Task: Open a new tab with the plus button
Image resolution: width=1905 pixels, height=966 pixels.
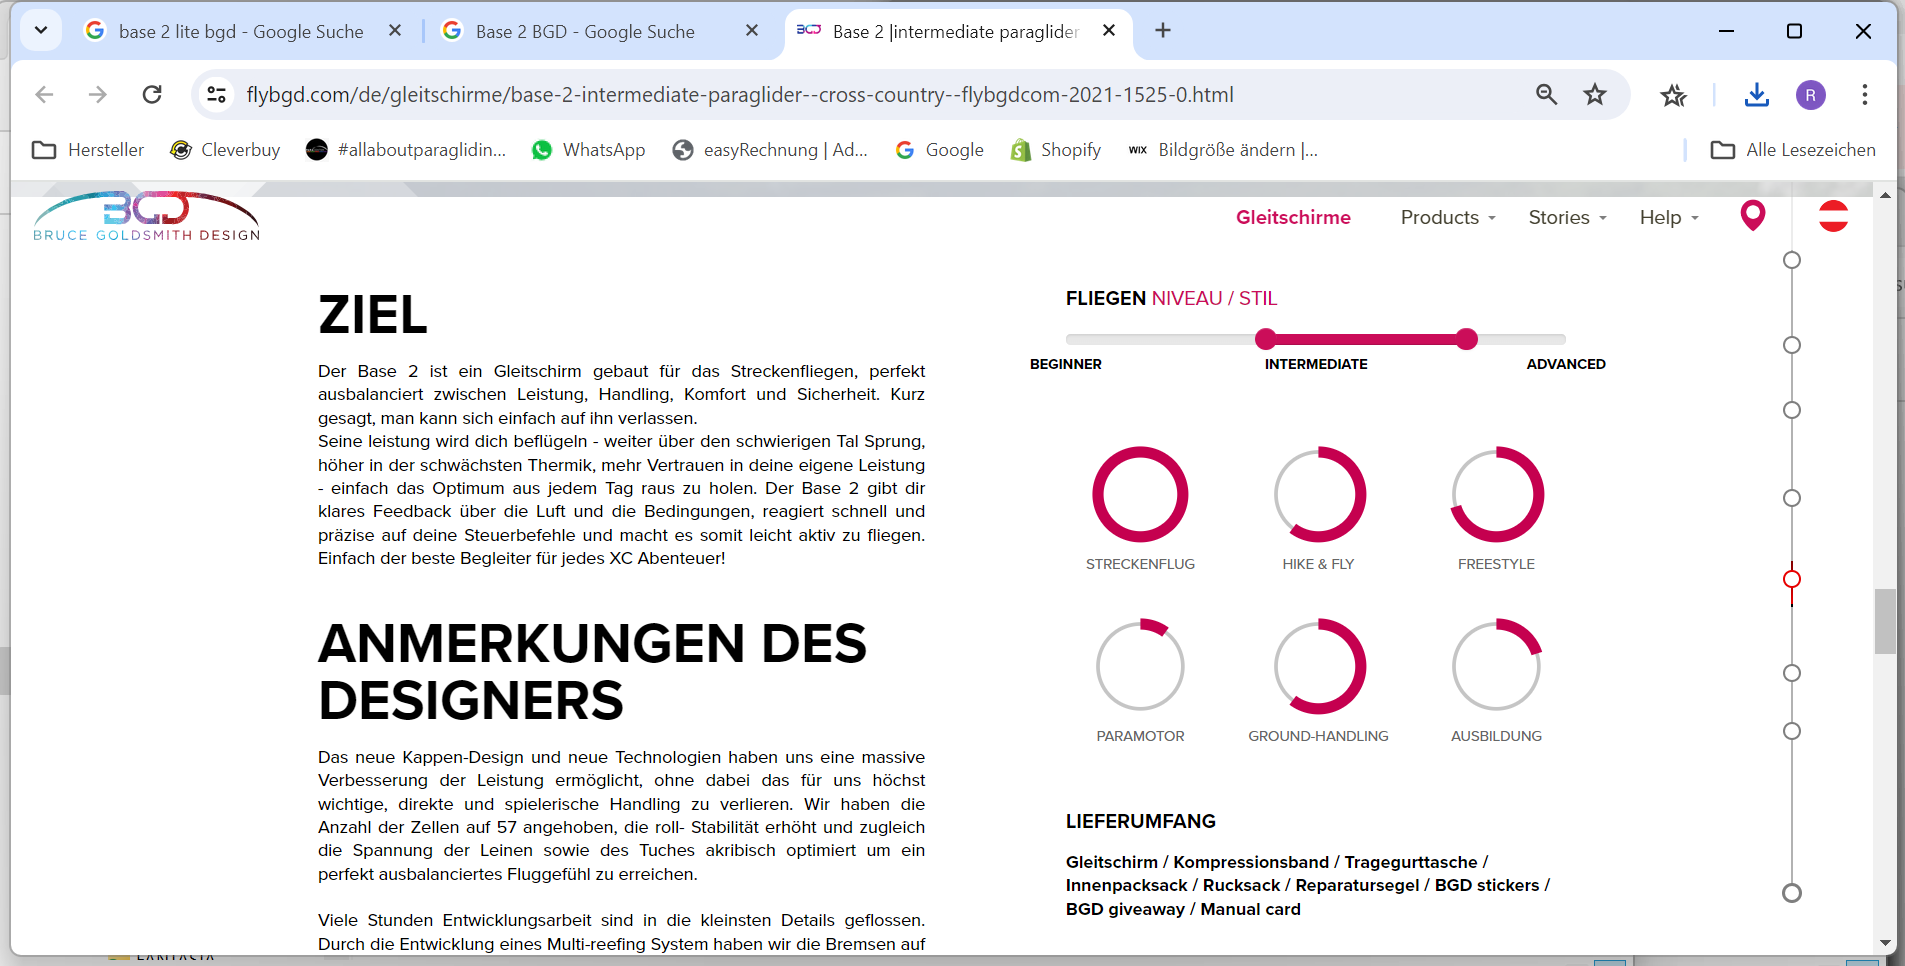Action: [x=1162, y=31]
